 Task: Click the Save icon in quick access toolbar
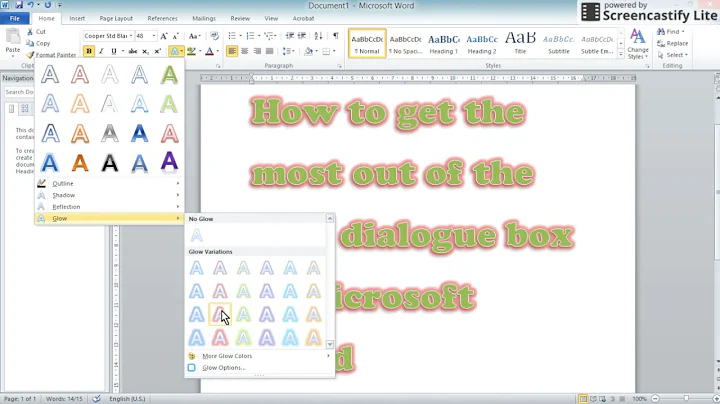[19, 5]
